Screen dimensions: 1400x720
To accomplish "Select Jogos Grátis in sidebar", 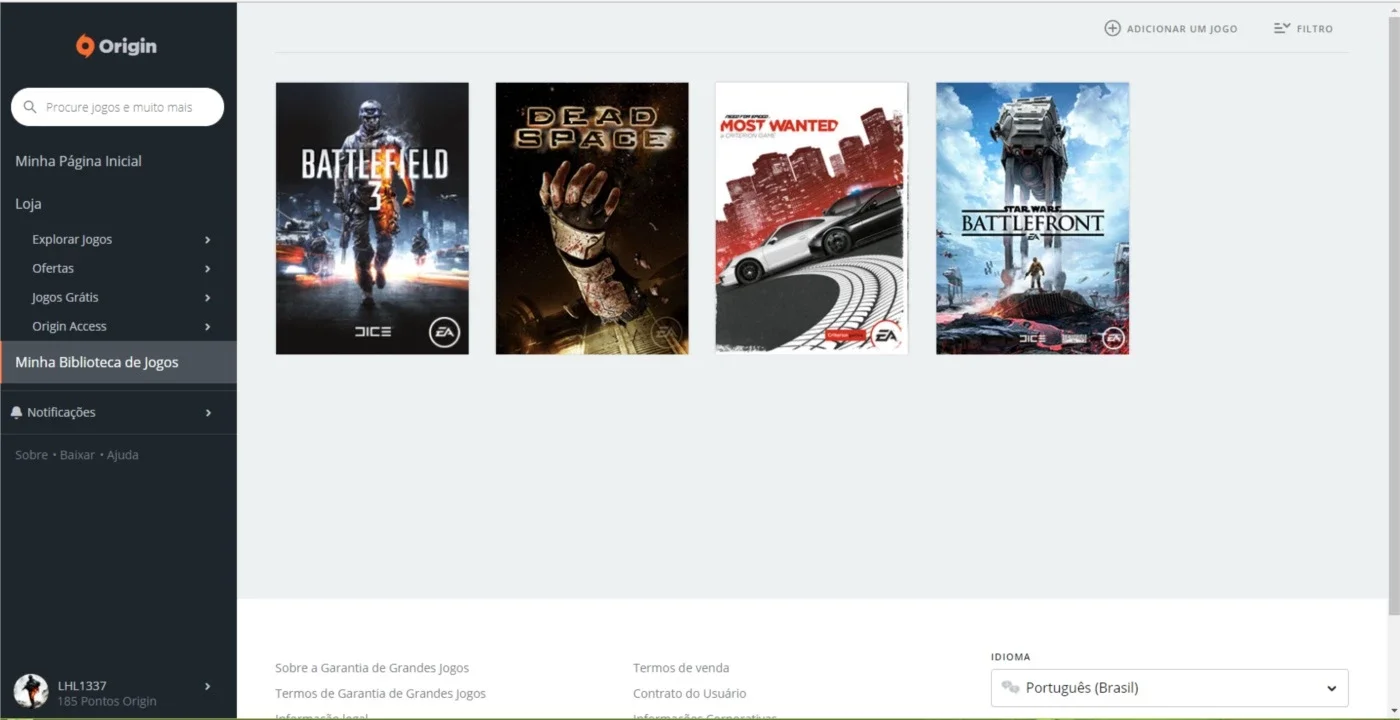I will 65,298.
